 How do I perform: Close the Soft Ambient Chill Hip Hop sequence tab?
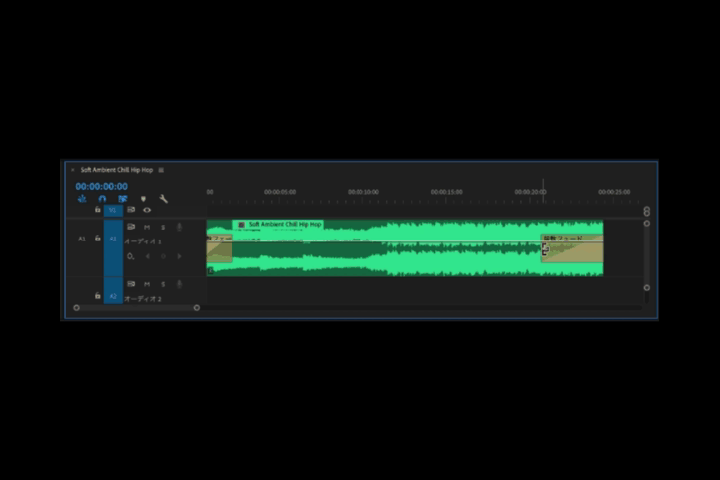(73, 170)
